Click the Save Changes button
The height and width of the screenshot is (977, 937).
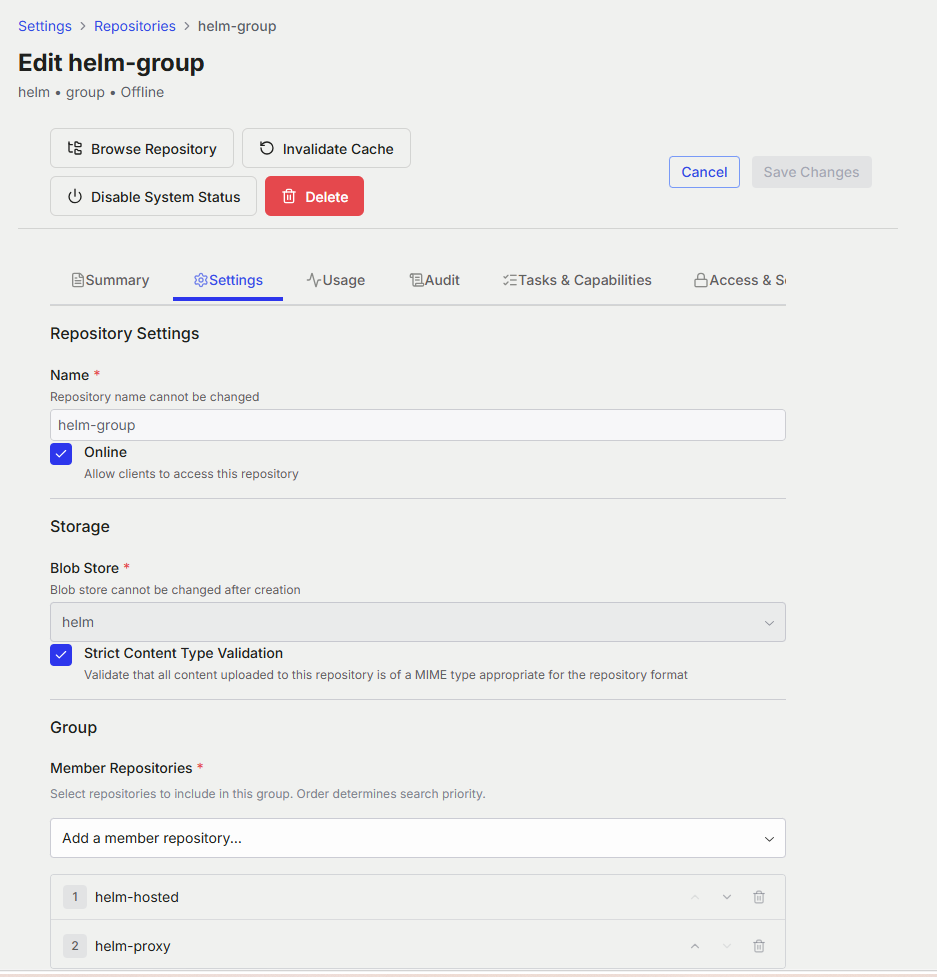point(811,172)
